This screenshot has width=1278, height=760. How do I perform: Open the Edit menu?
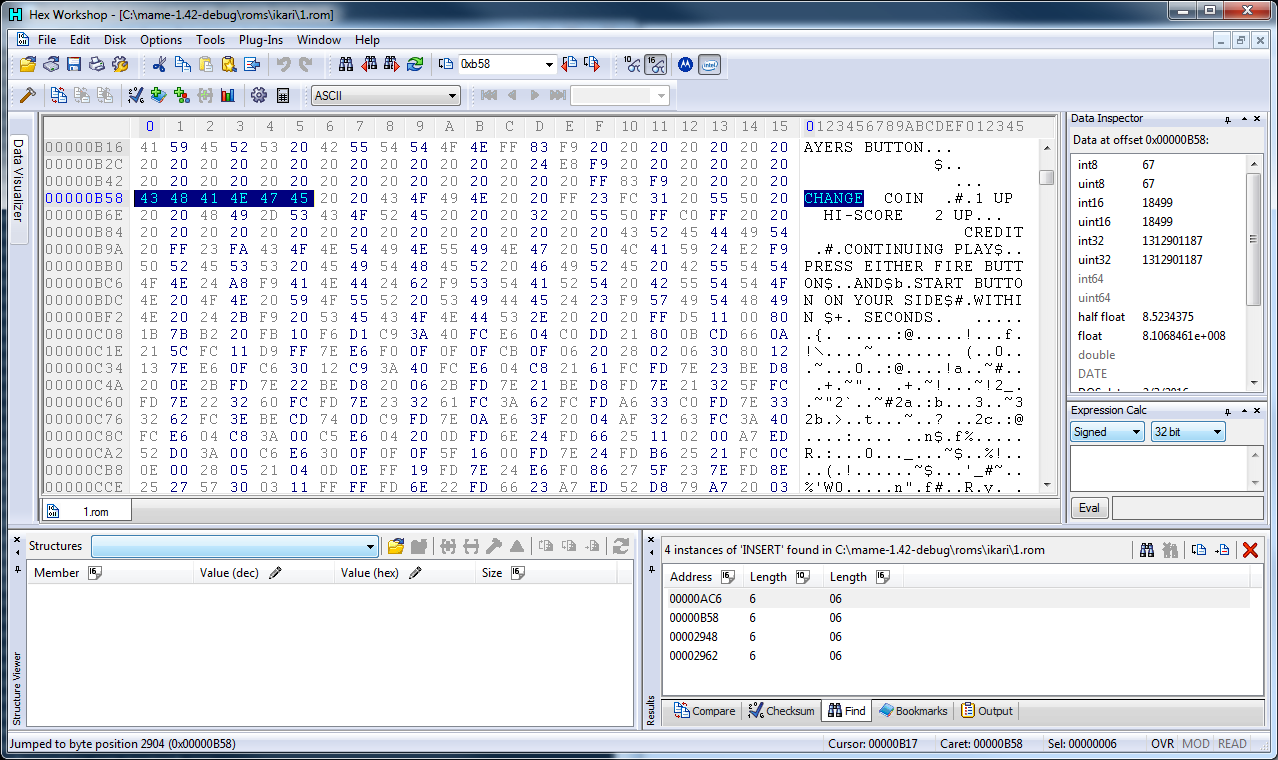click(80, 40)
